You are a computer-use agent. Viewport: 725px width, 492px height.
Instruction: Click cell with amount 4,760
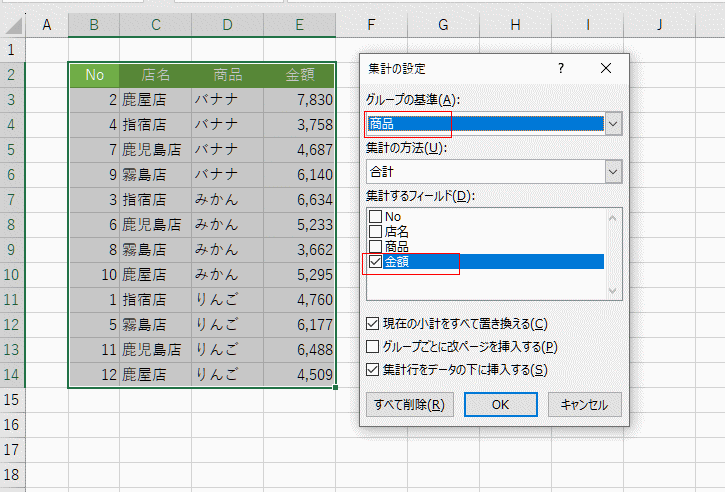(300, 300)
